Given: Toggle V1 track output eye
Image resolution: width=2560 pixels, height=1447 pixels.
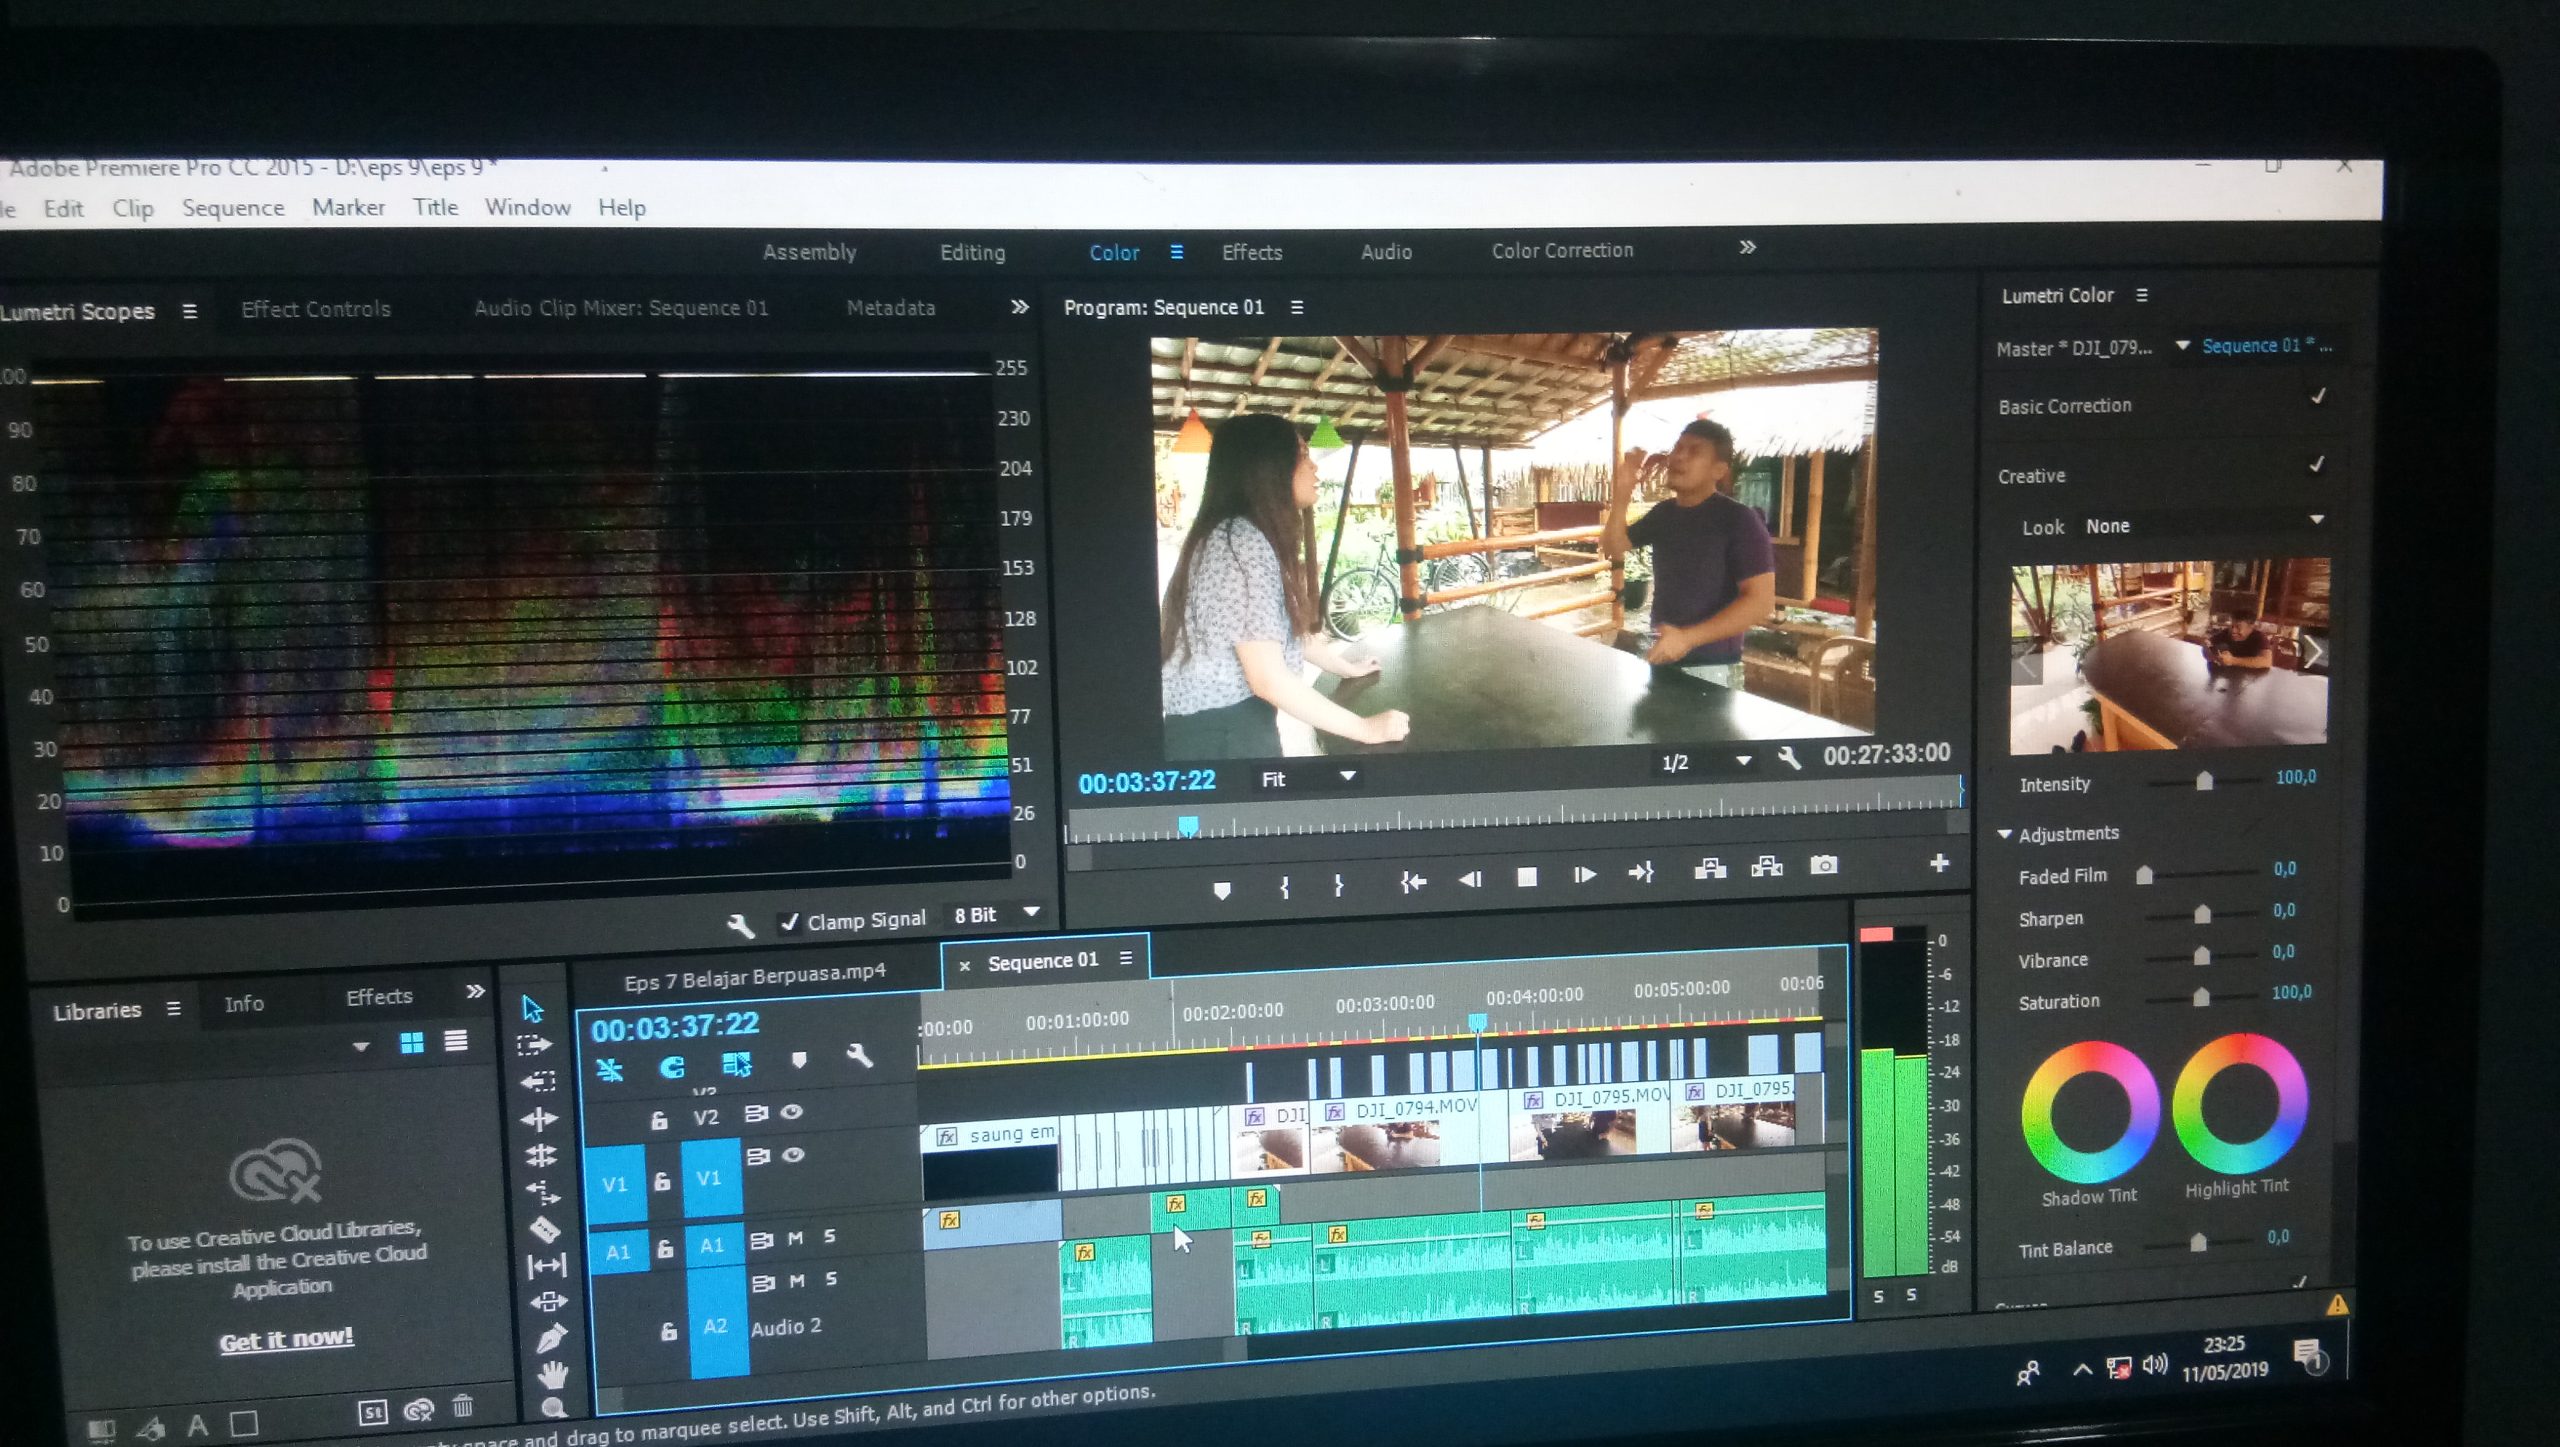Looking at the screenshot, I should (794, 1155).
